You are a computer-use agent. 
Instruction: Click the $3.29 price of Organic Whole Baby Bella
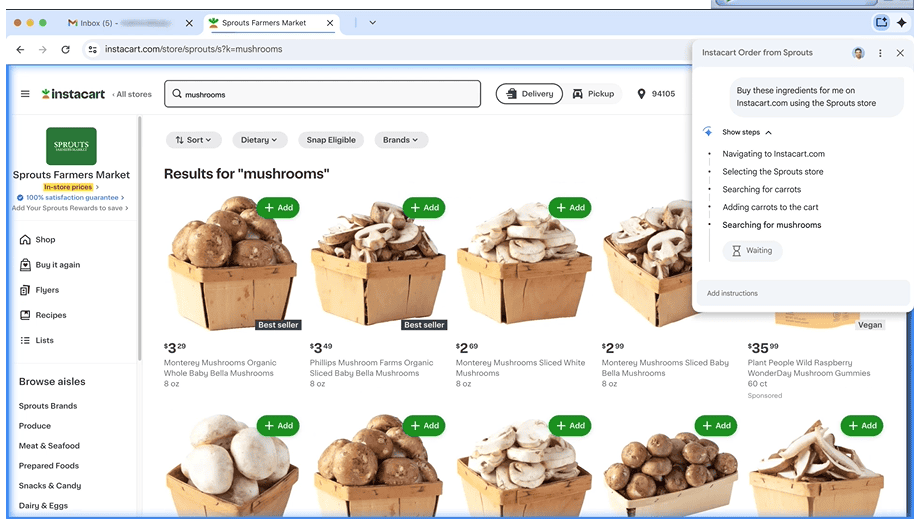[175, 347]
